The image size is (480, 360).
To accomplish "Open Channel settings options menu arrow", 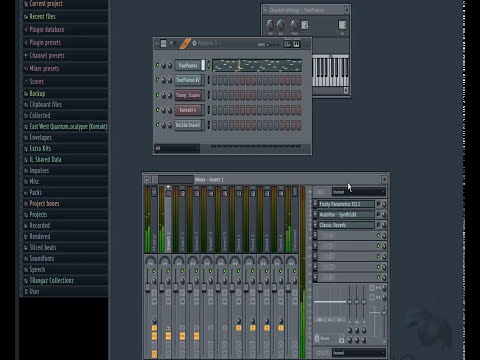I will [266, 10].
